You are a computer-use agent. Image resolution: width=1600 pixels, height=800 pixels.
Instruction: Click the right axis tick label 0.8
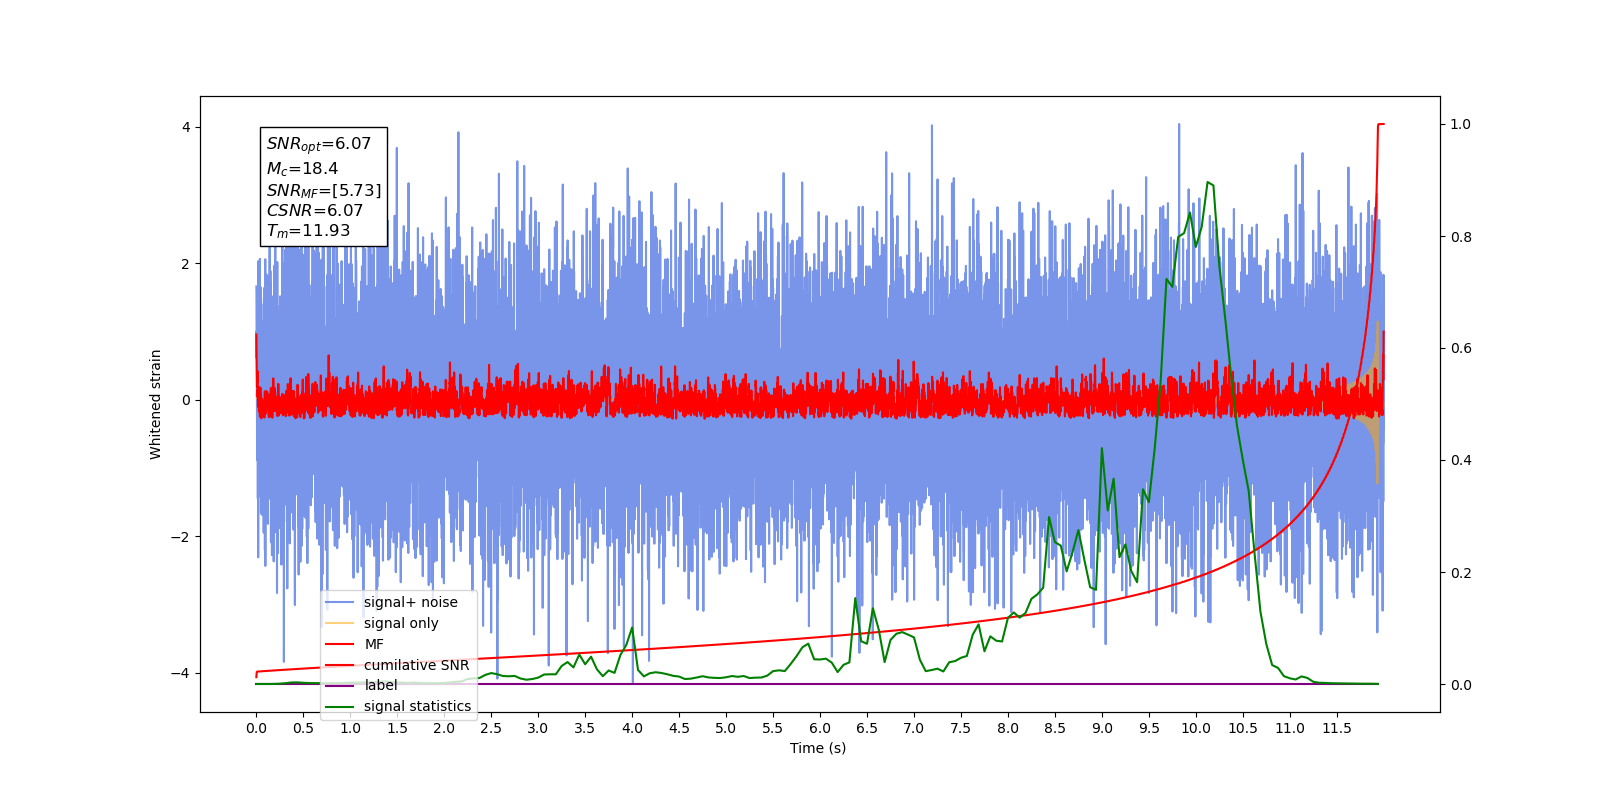(1461, 237)
